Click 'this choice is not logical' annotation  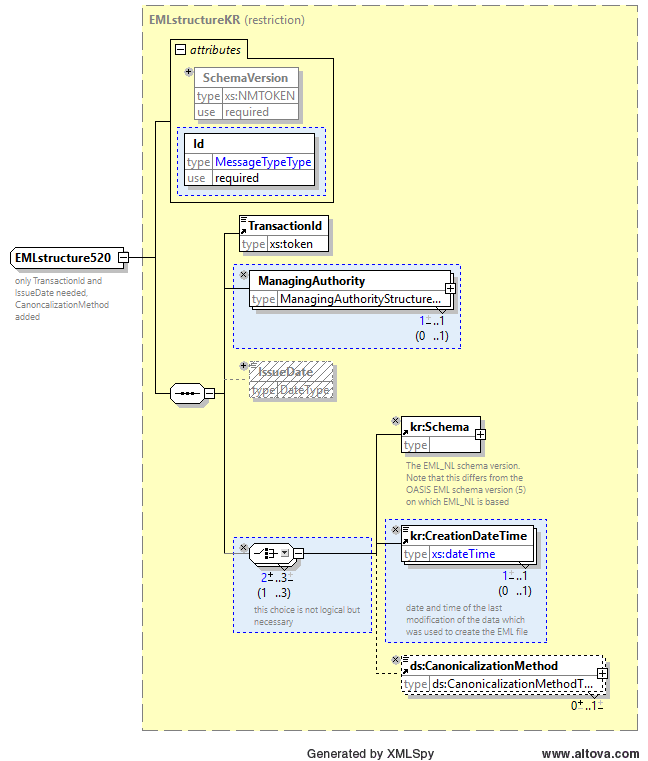(x=307, y=616)
